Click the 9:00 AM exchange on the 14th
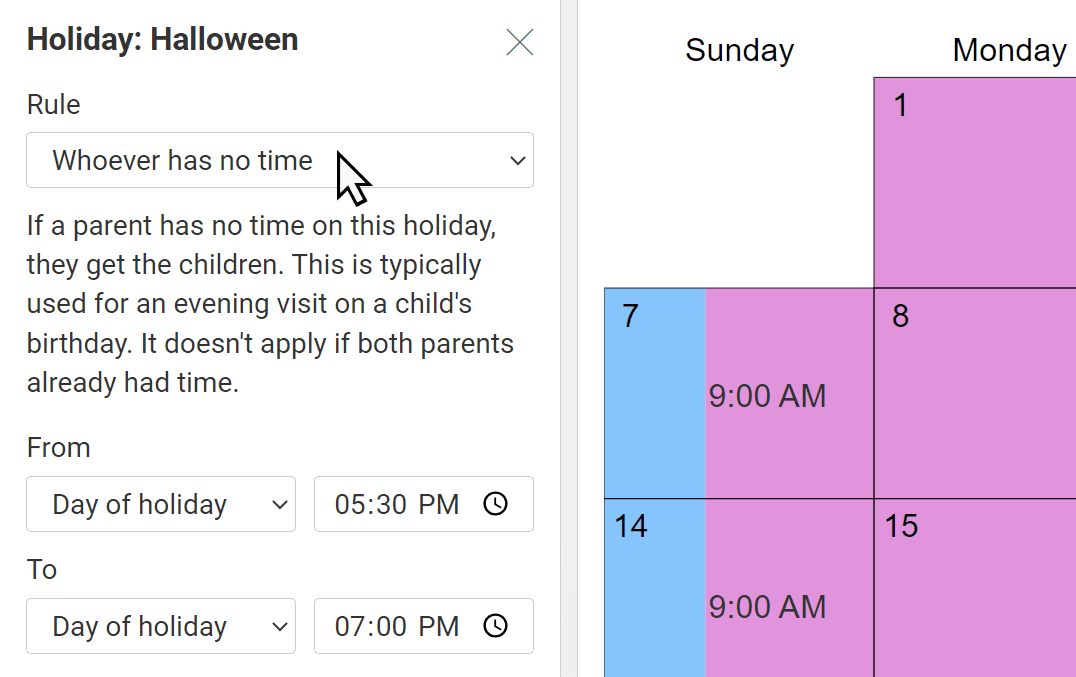 pos(767,607)
